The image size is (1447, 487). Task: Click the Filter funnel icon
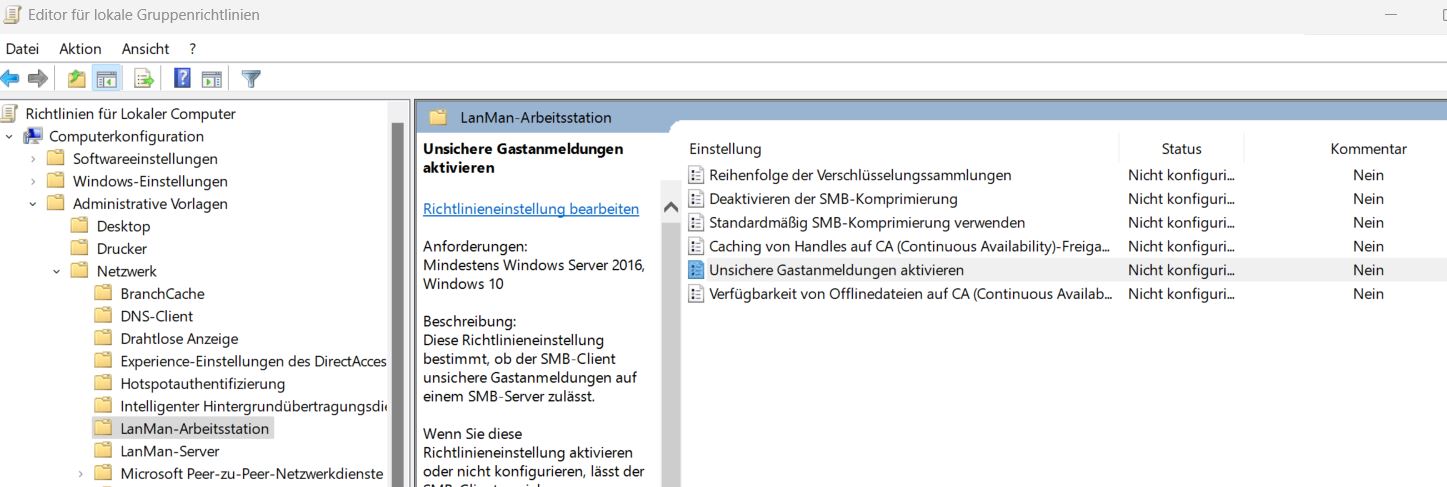click(251, 78)
